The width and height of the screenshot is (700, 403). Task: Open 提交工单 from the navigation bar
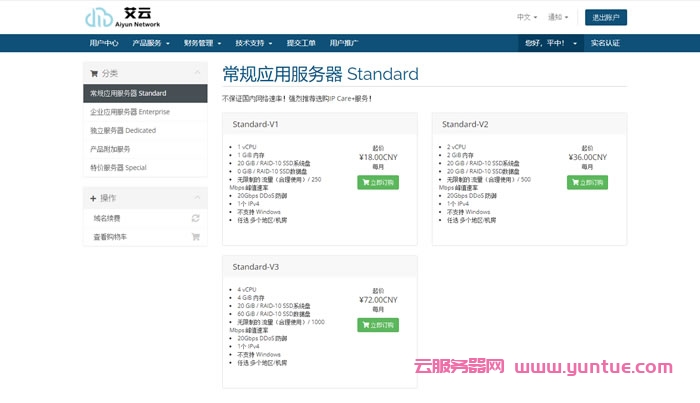click(301, 44)
